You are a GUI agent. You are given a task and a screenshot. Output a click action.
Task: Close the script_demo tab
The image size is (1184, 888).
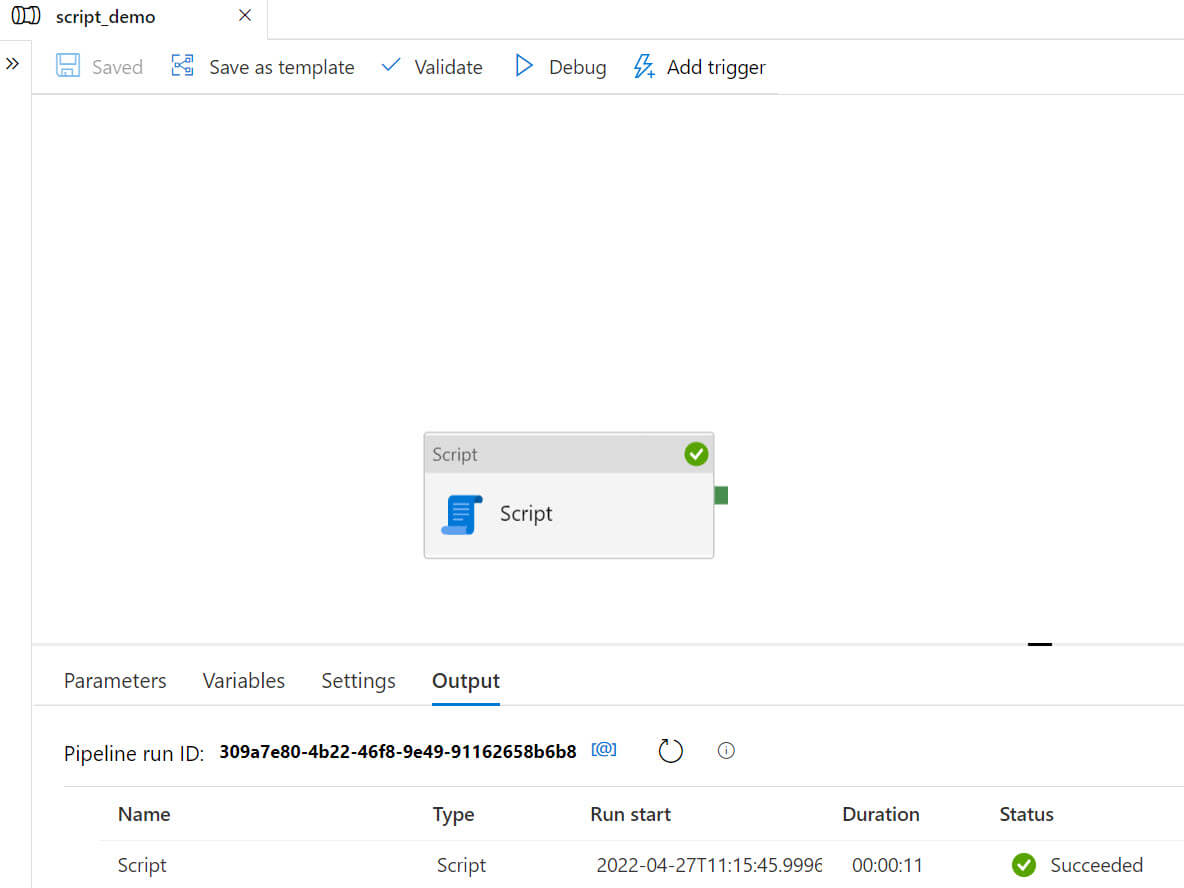245,15
